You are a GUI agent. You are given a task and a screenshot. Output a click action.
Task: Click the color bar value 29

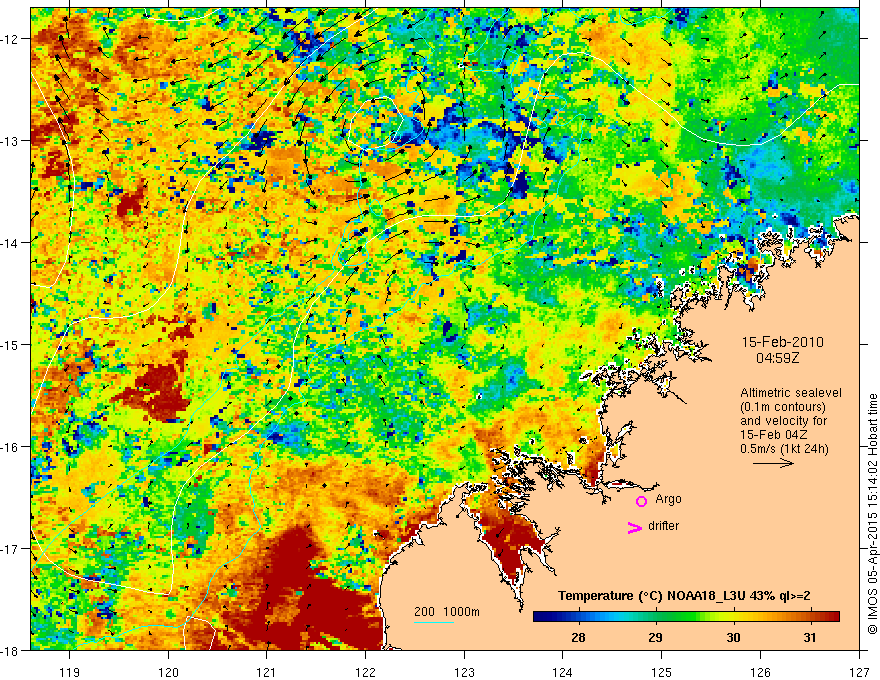655,637
